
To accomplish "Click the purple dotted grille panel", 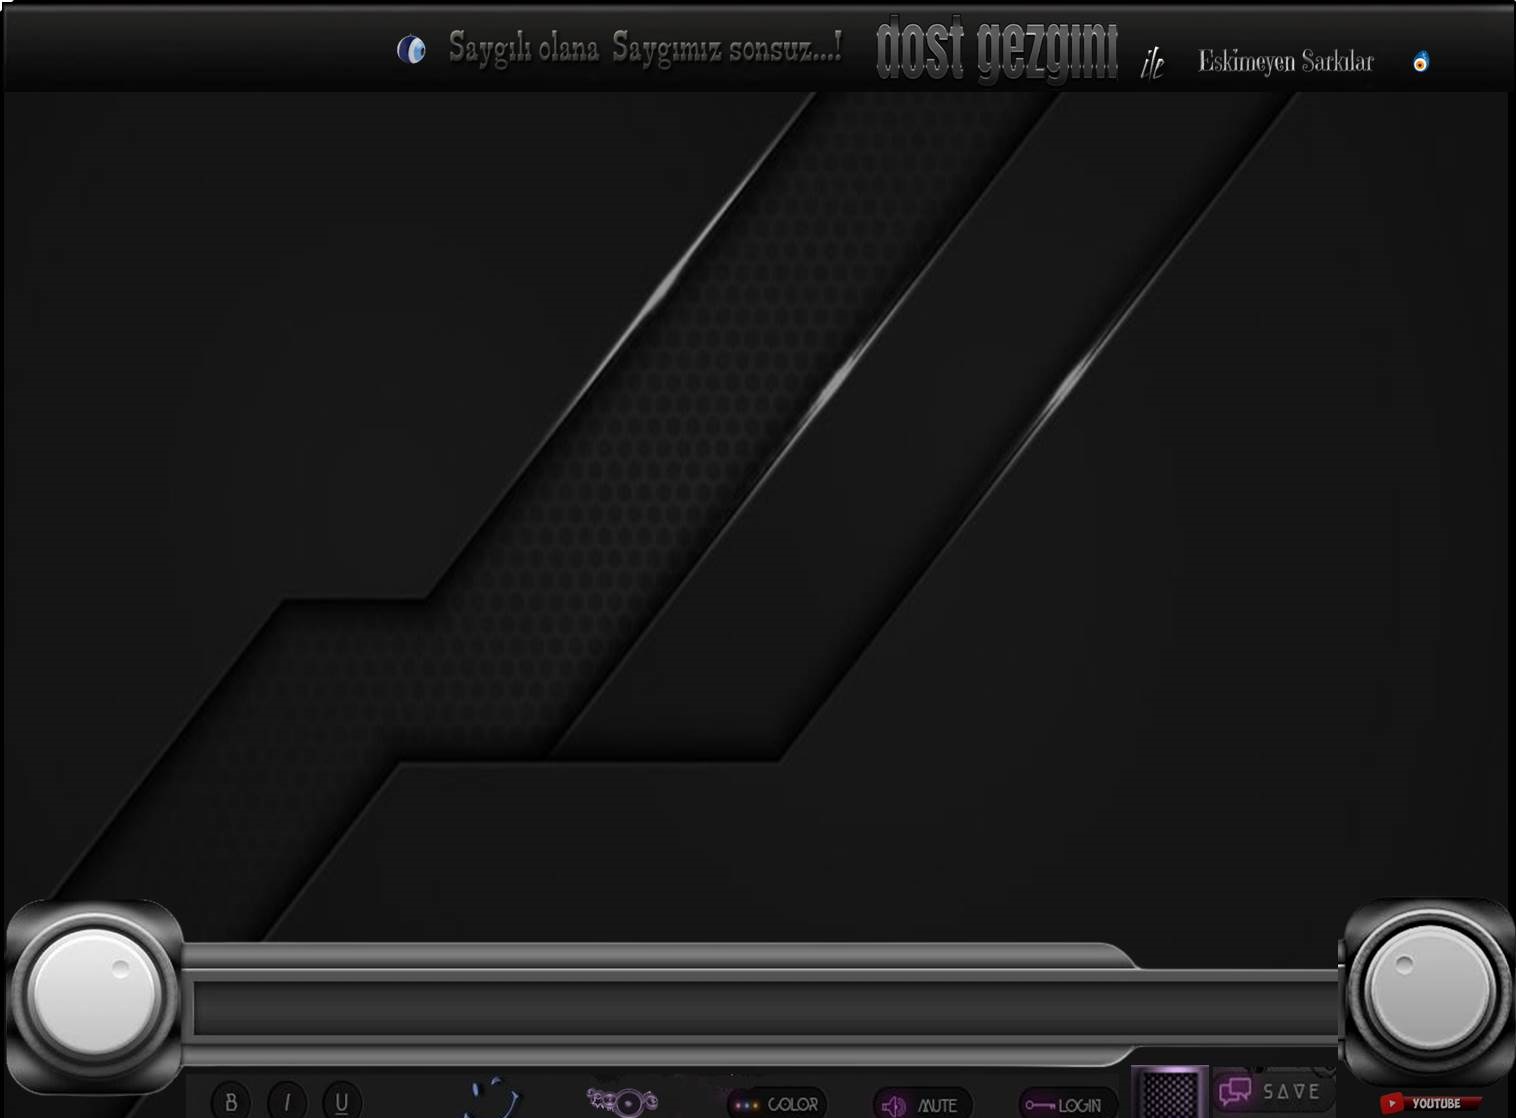I will (1169, 1092).
